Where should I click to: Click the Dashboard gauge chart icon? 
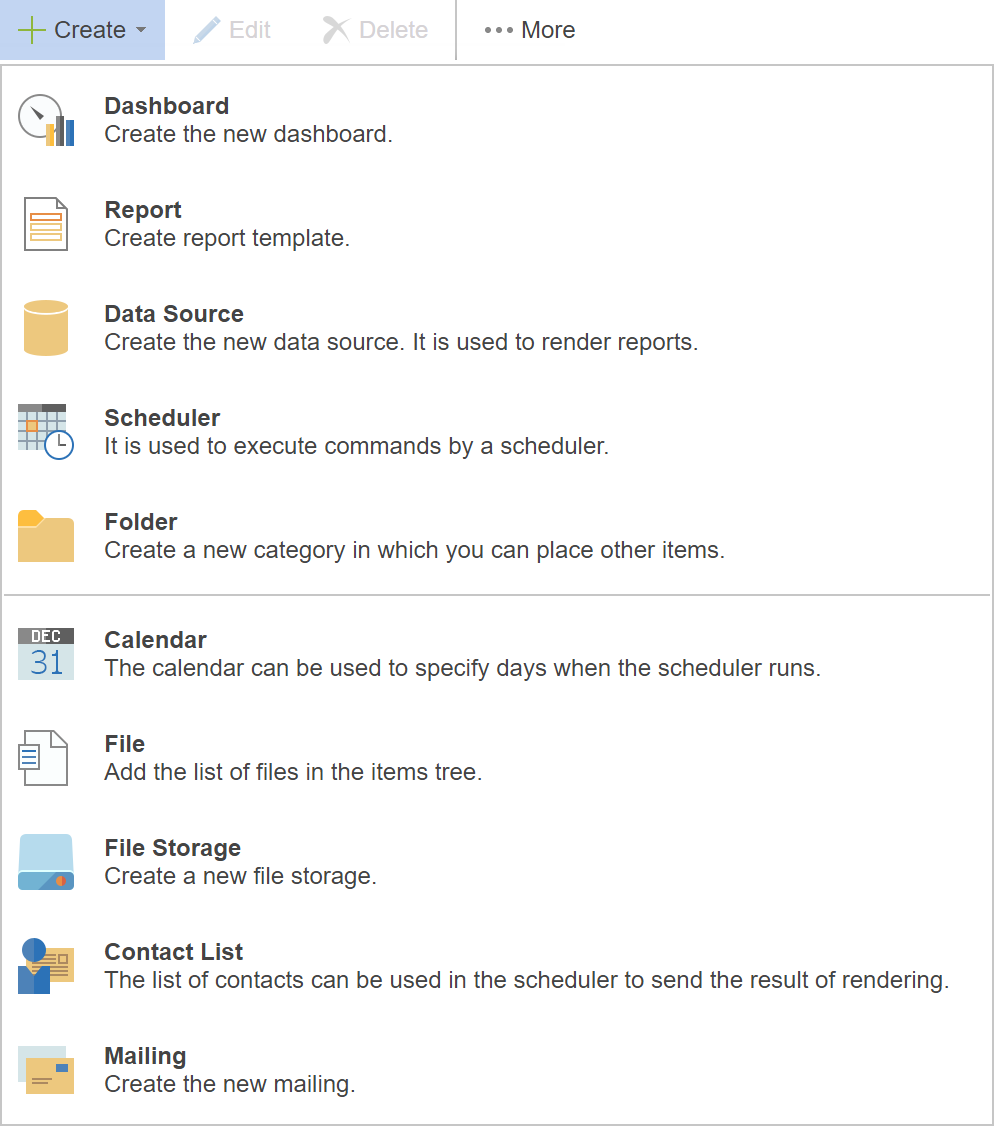coord(46,121)
